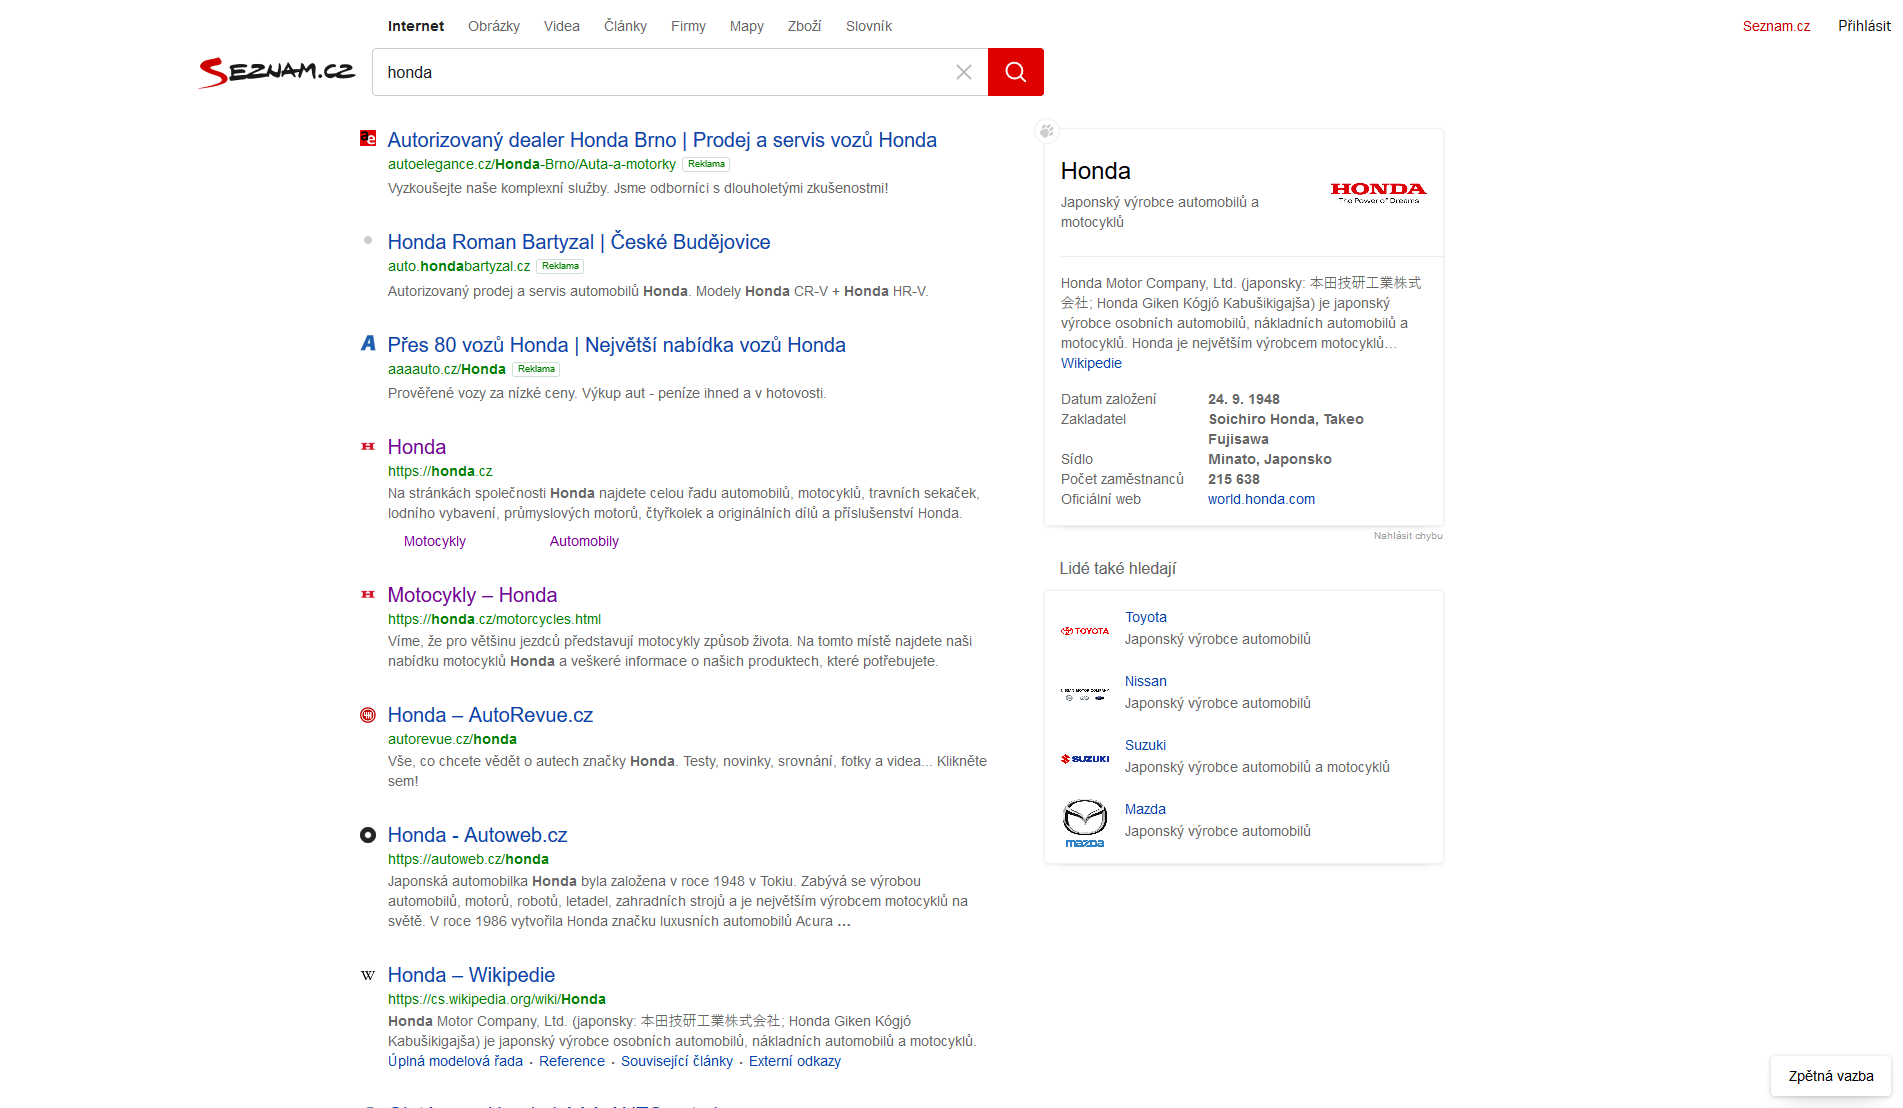The image size is (1903, 1108).
Task: Switch to the Videa tab
Action: tap(562, 26)
